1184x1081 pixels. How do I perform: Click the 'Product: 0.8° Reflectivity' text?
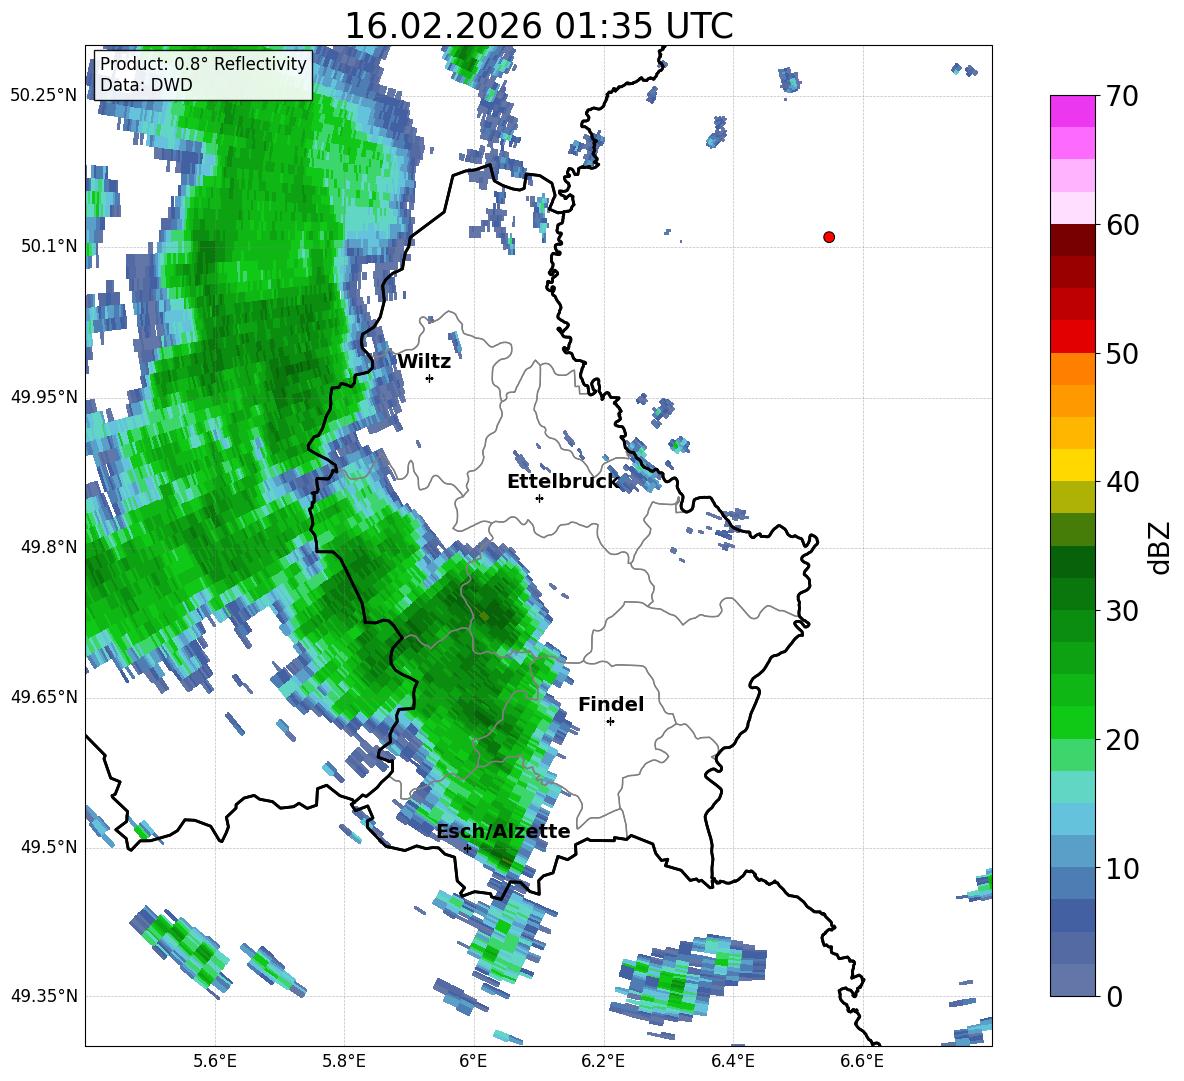click(x=203, y=64)
